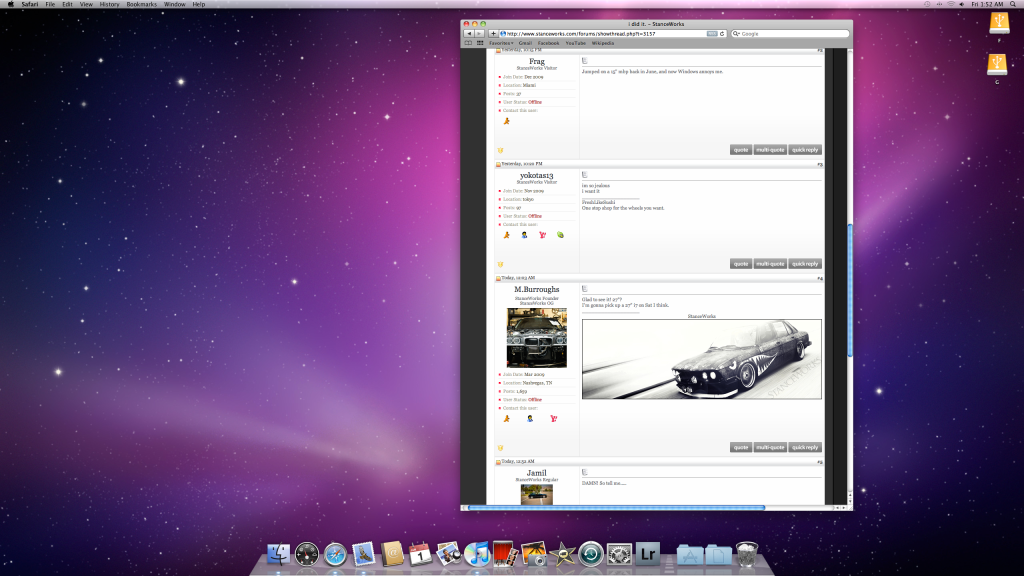Click the AIM icon in Frag's contact row
This screenshot has width=1024, height=576.
coord(506,121)
